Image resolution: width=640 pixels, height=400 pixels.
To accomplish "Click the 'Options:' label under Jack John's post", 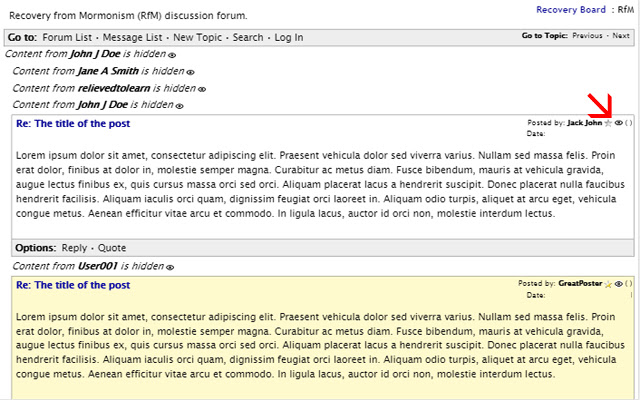I will coord(36,248).
